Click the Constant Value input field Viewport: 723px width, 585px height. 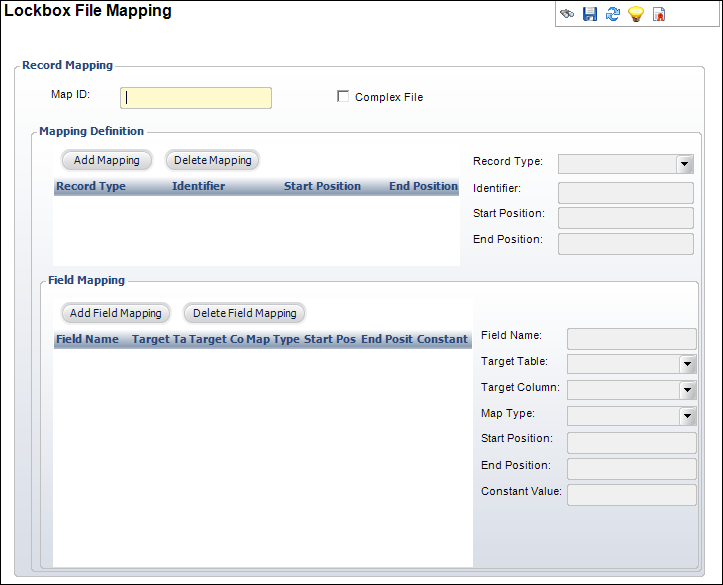632,495
